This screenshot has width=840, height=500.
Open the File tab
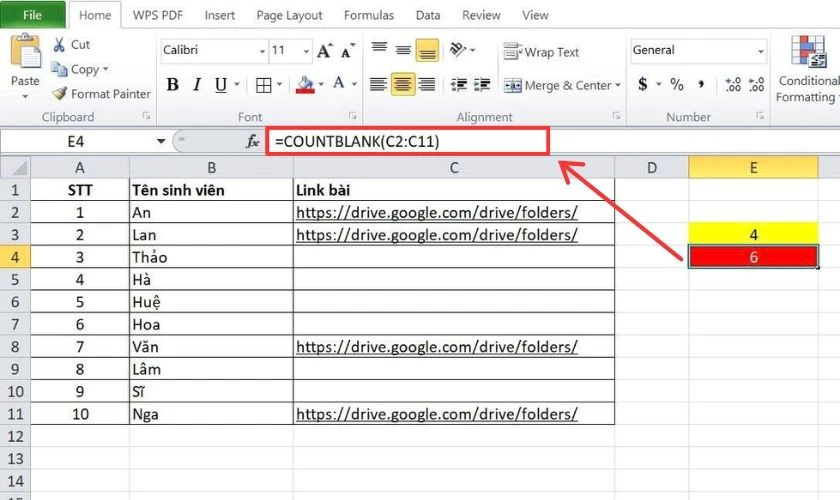point(33,15)
